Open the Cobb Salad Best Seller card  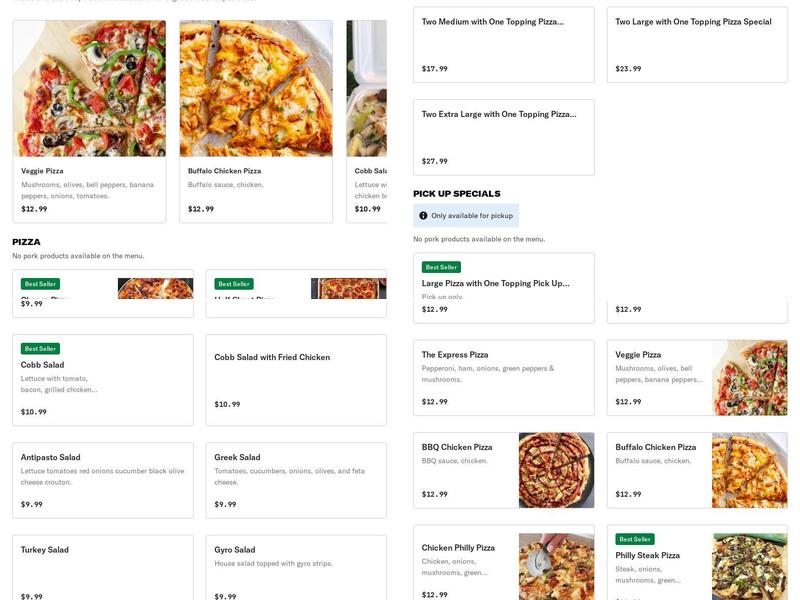102,380
